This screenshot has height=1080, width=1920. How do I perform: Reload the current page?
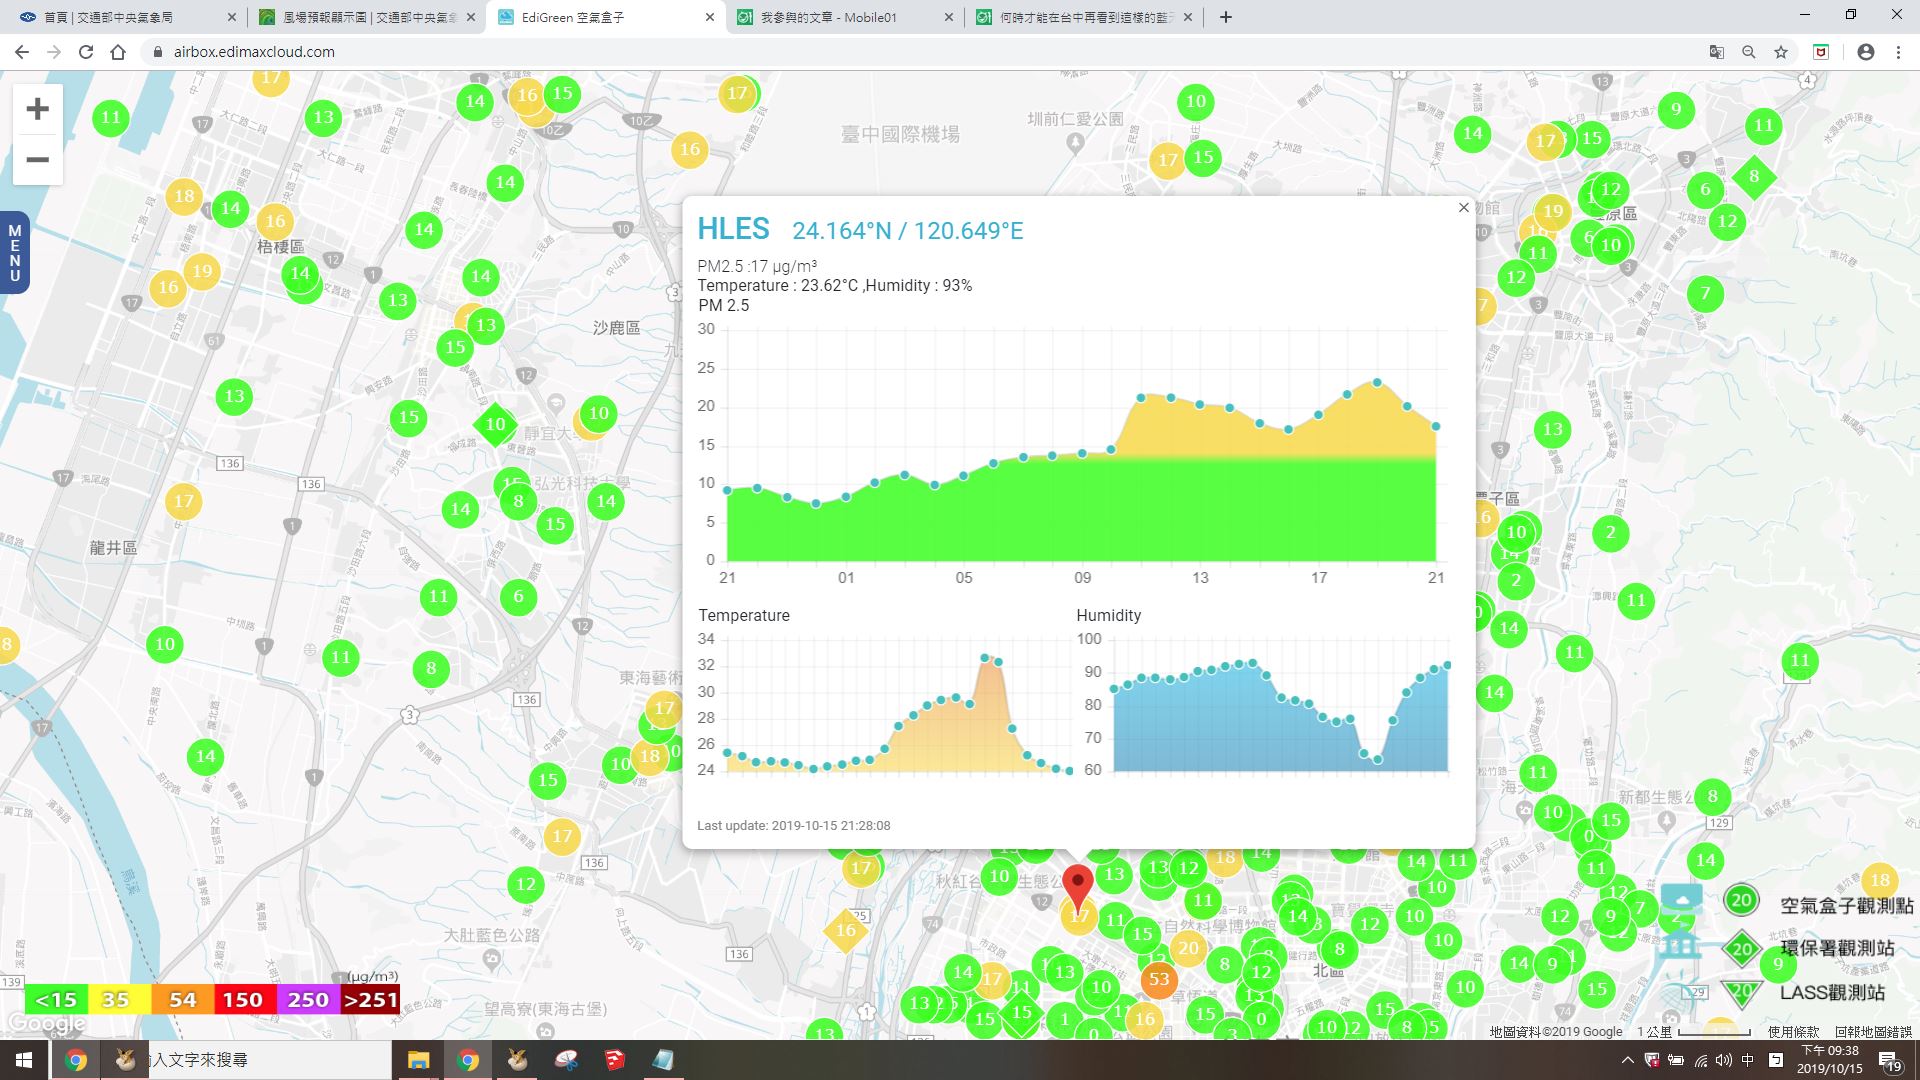tap(86, 52)
